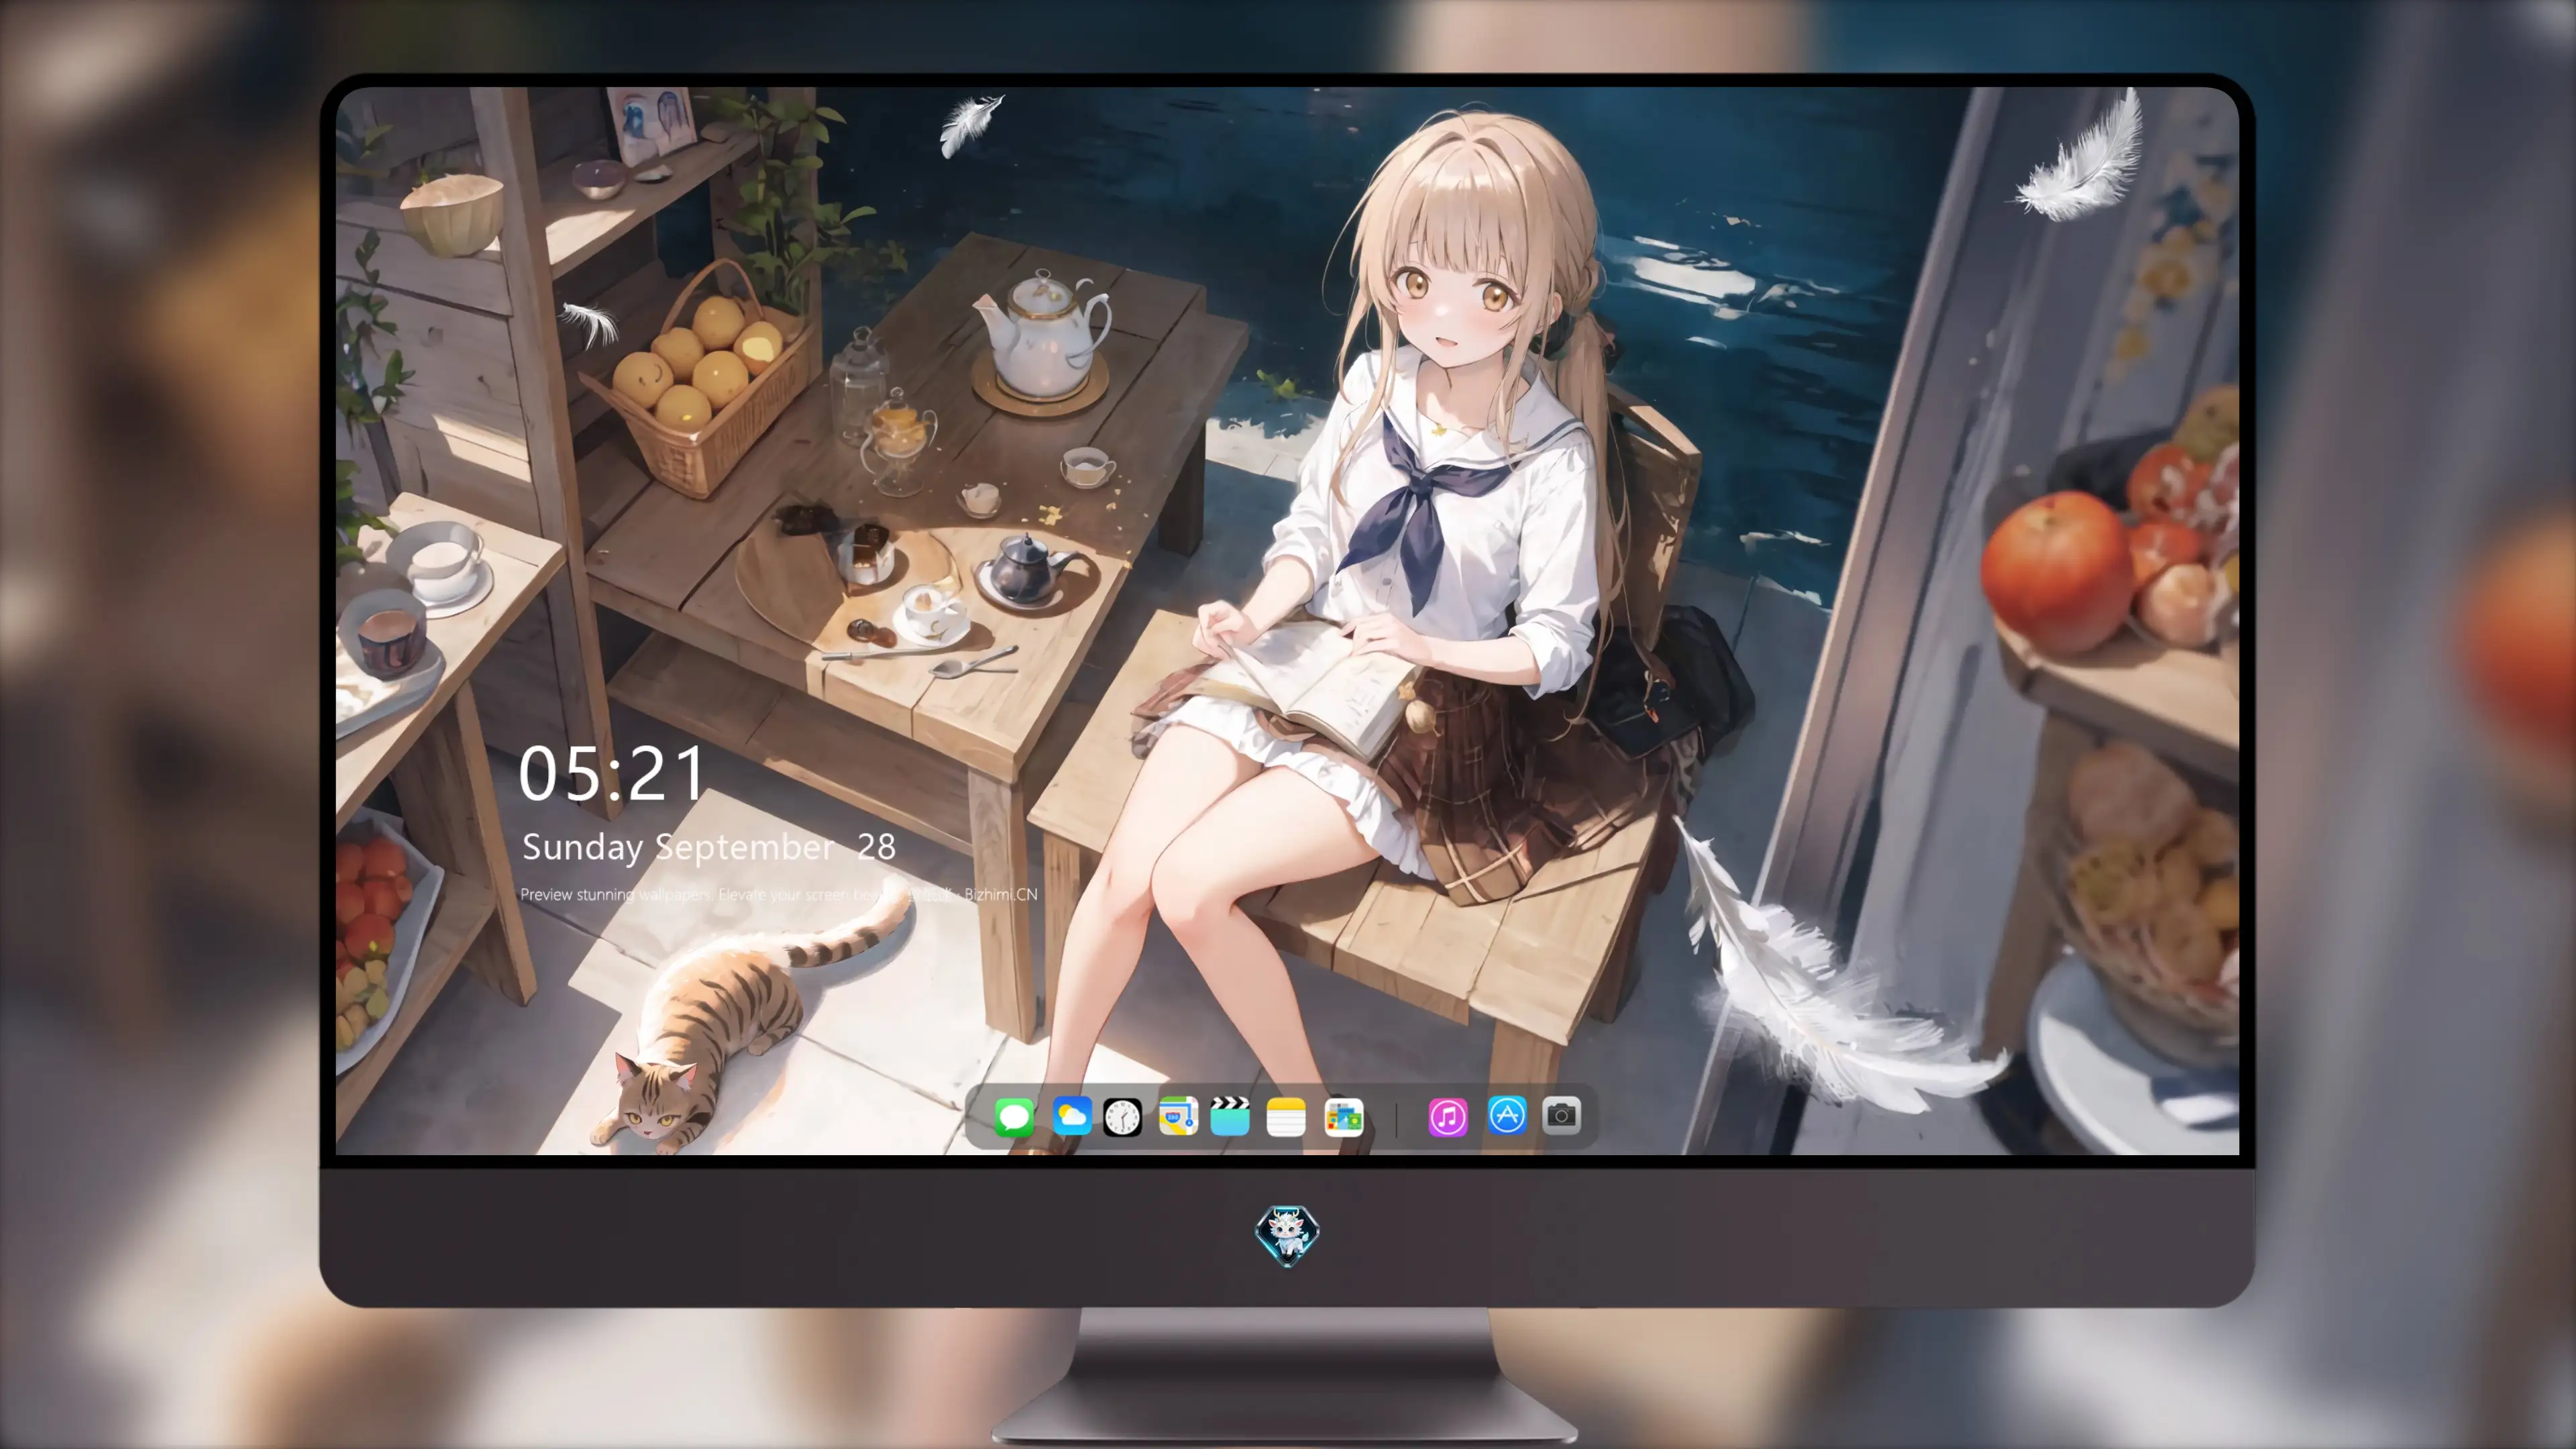Click the 05:21 clock display
Screen dimensions: 2576x1449
[x=612, y=773]
